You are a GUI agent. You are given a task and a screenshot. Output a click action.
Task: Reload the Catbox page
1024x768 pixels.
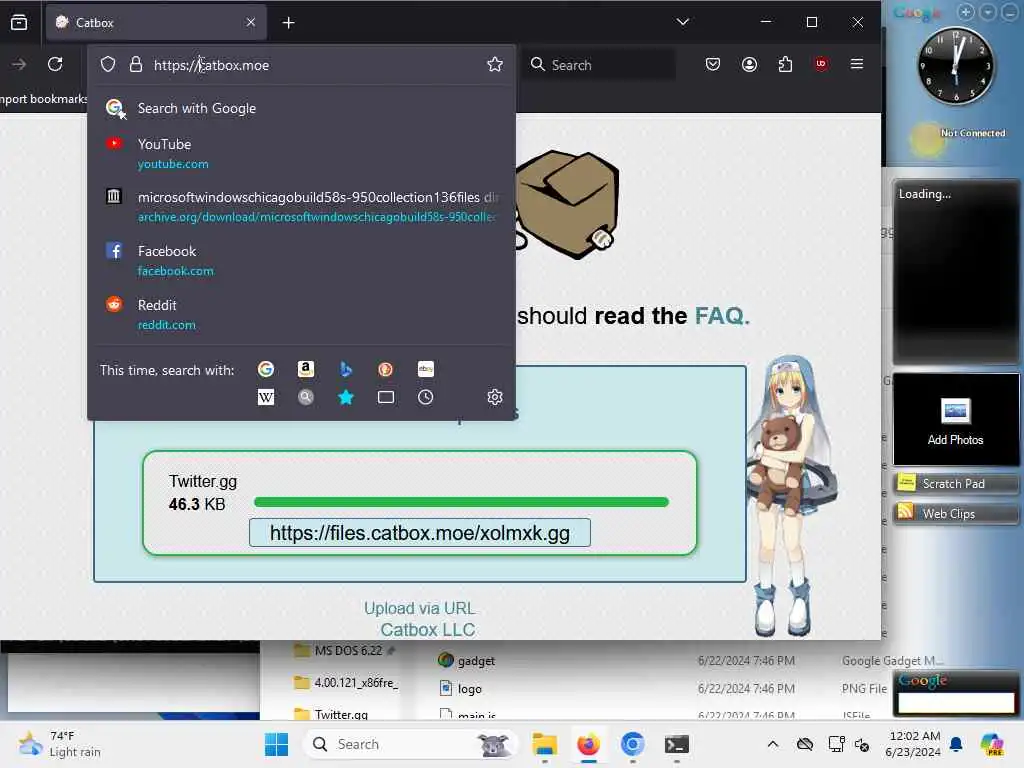tap(56, 64)
